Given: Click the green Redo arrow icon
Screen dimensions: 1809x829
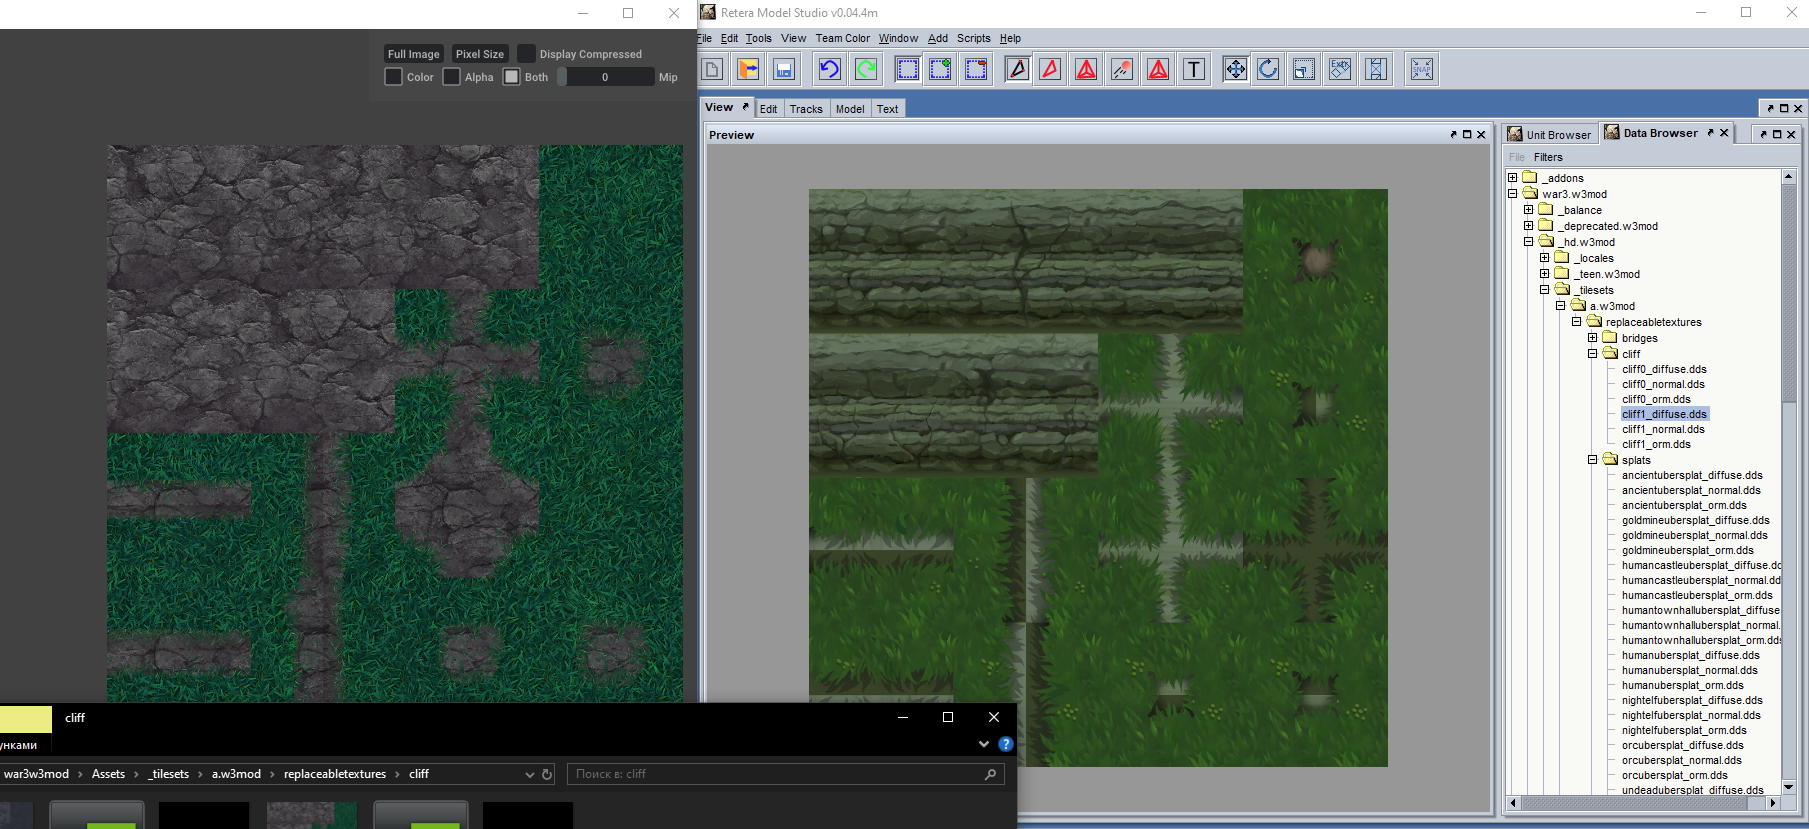Looking at the screenshot, I should (x=866, y=69).
